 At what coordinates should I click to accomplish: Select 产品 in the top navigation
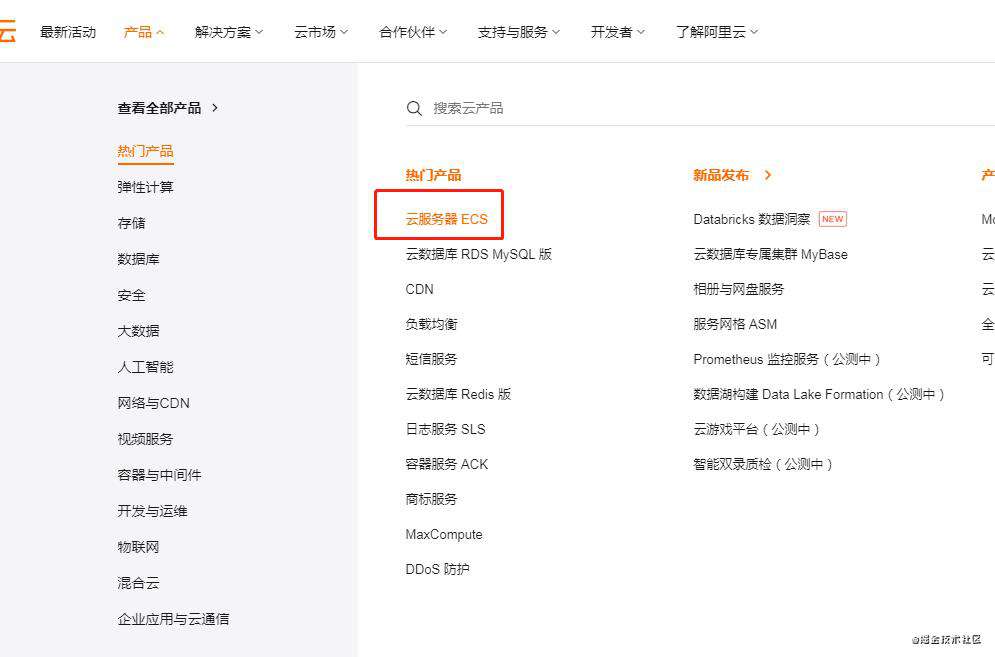pos(138,32)
